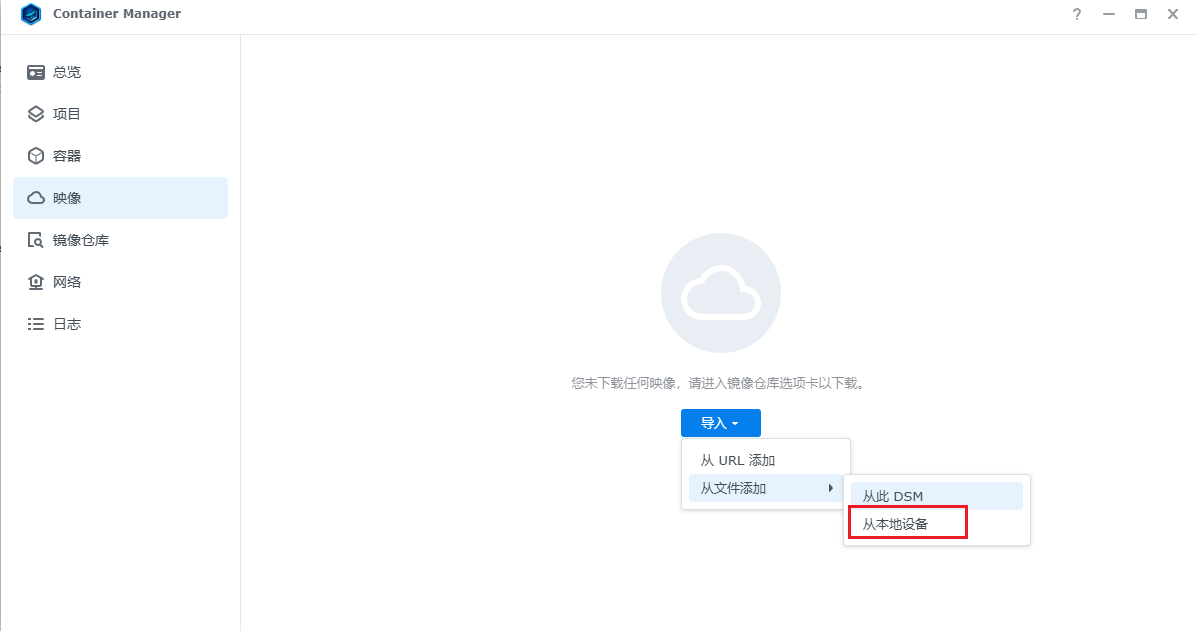The width and height of the screenshot is (1198, 631).
Task: Choose 从 URL 添加 menu entry
Action: pos(738,460)
